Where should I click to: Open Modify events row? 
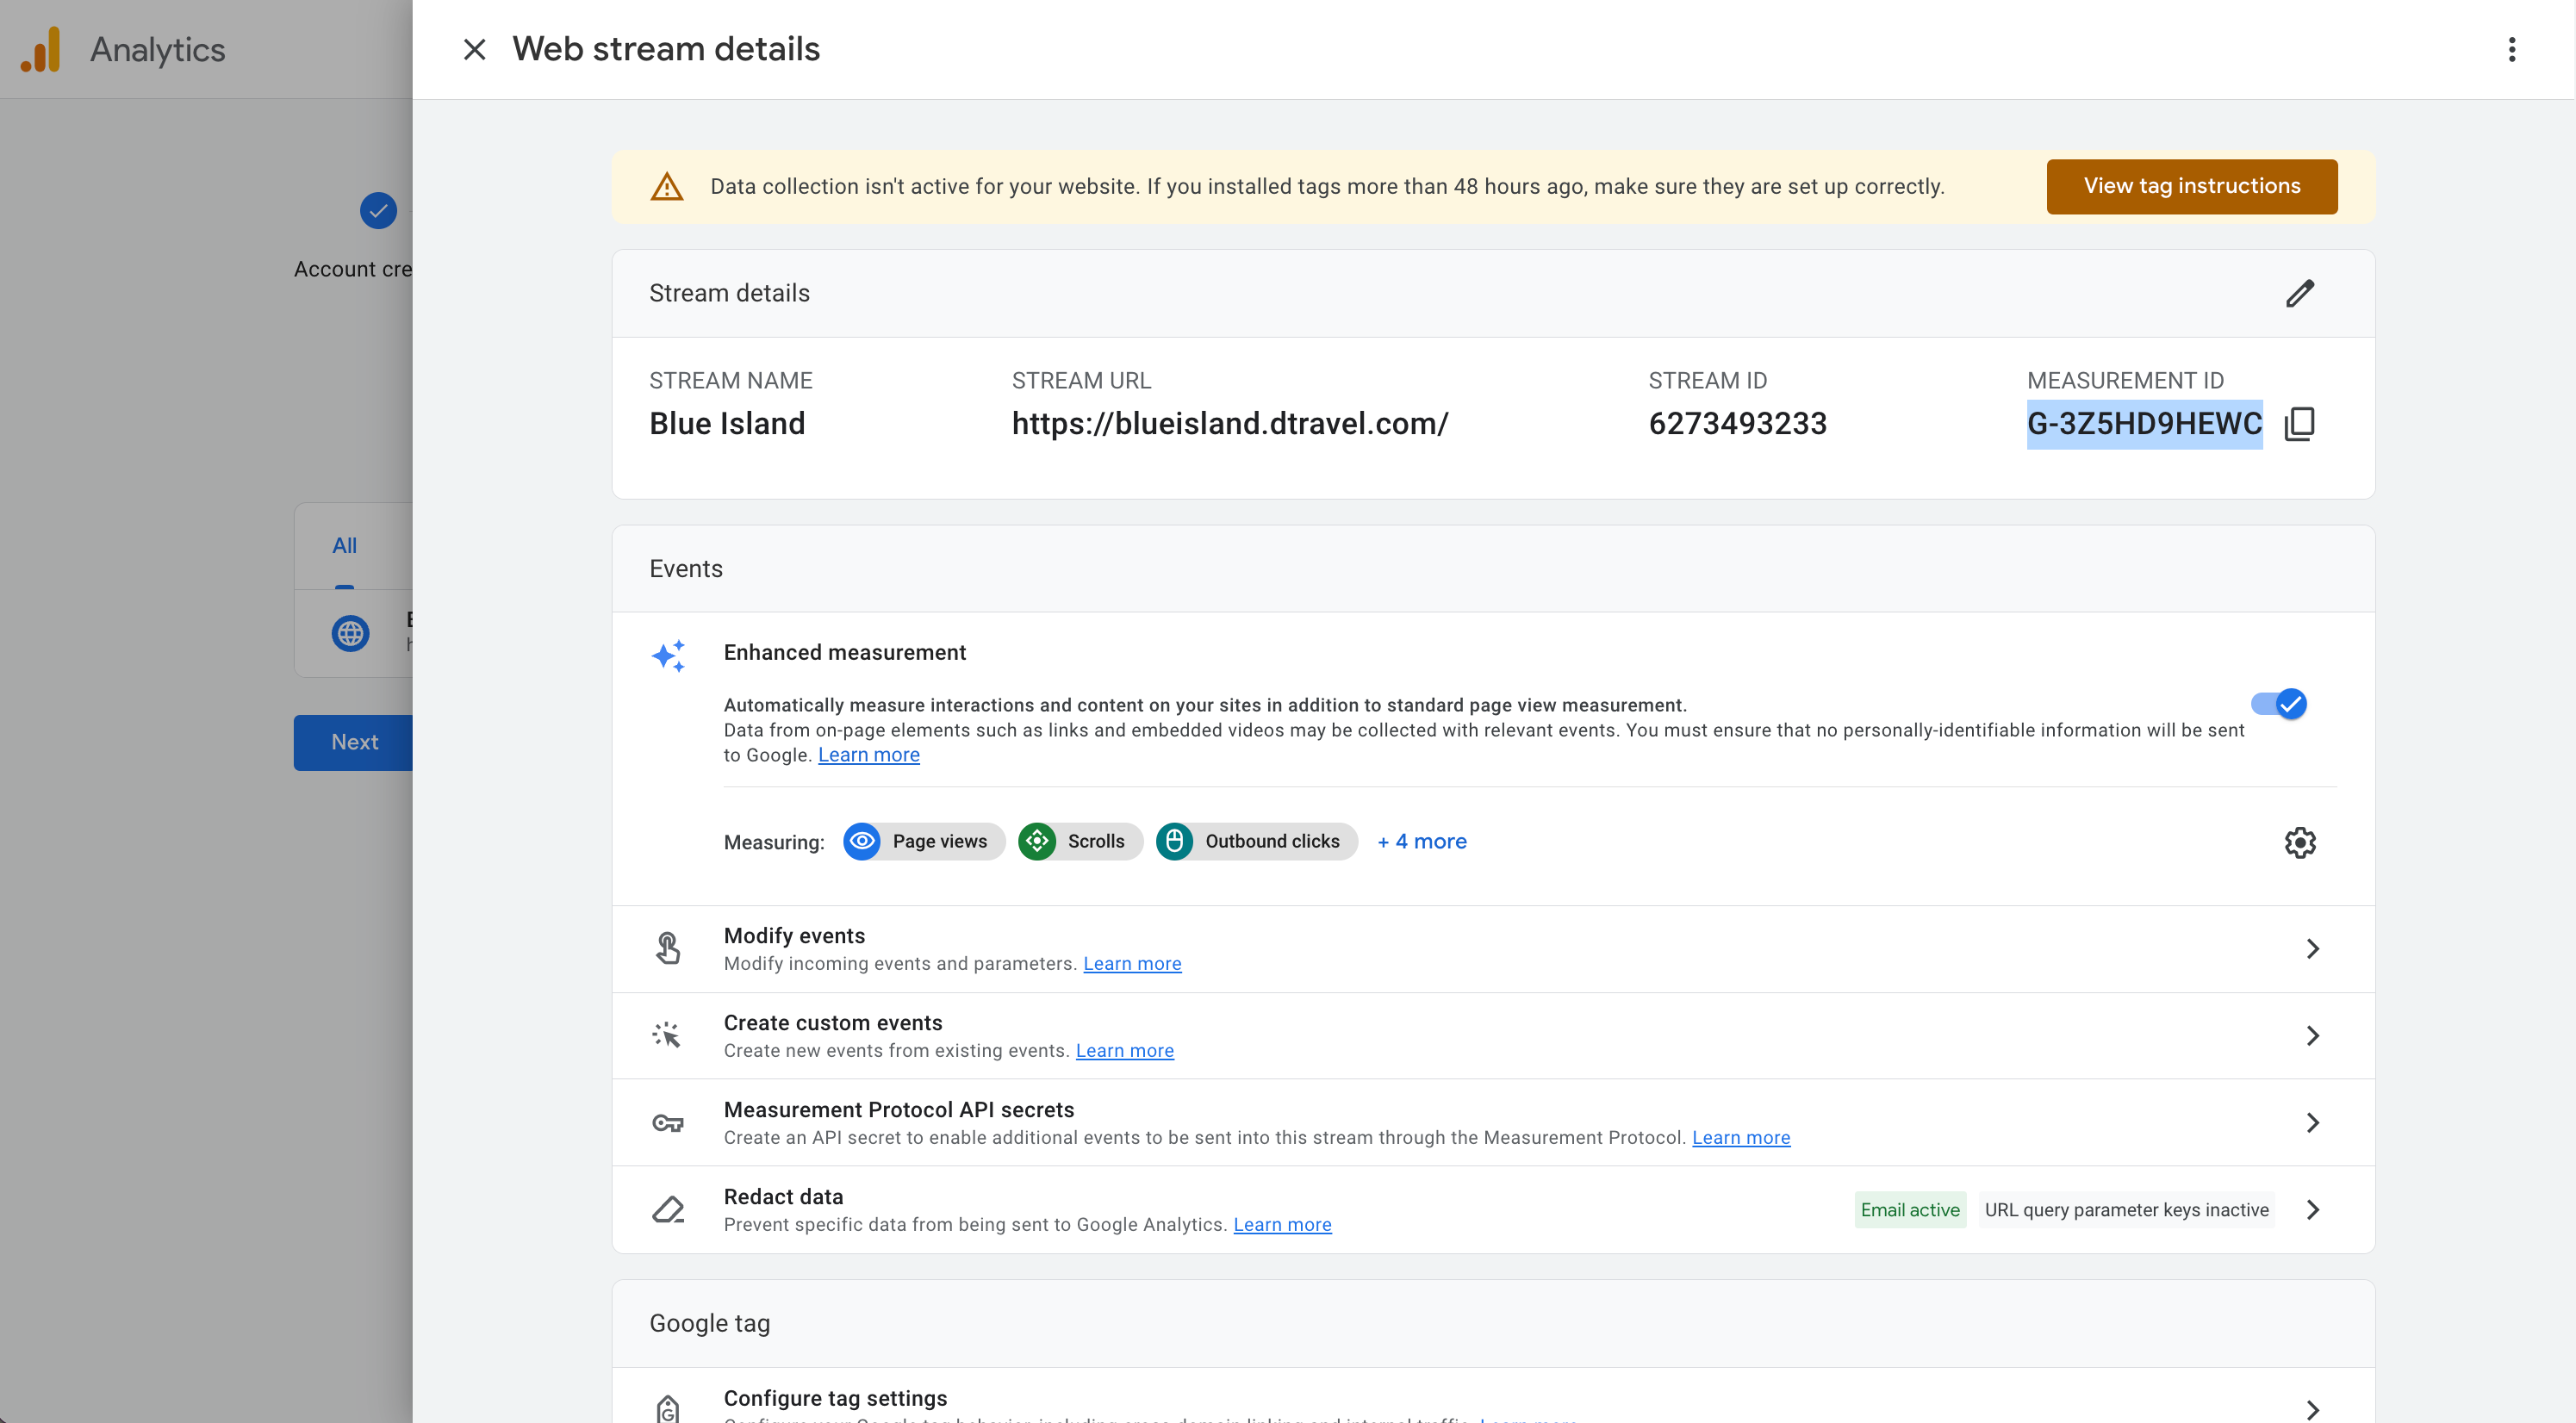click(x=1492, y=948)
